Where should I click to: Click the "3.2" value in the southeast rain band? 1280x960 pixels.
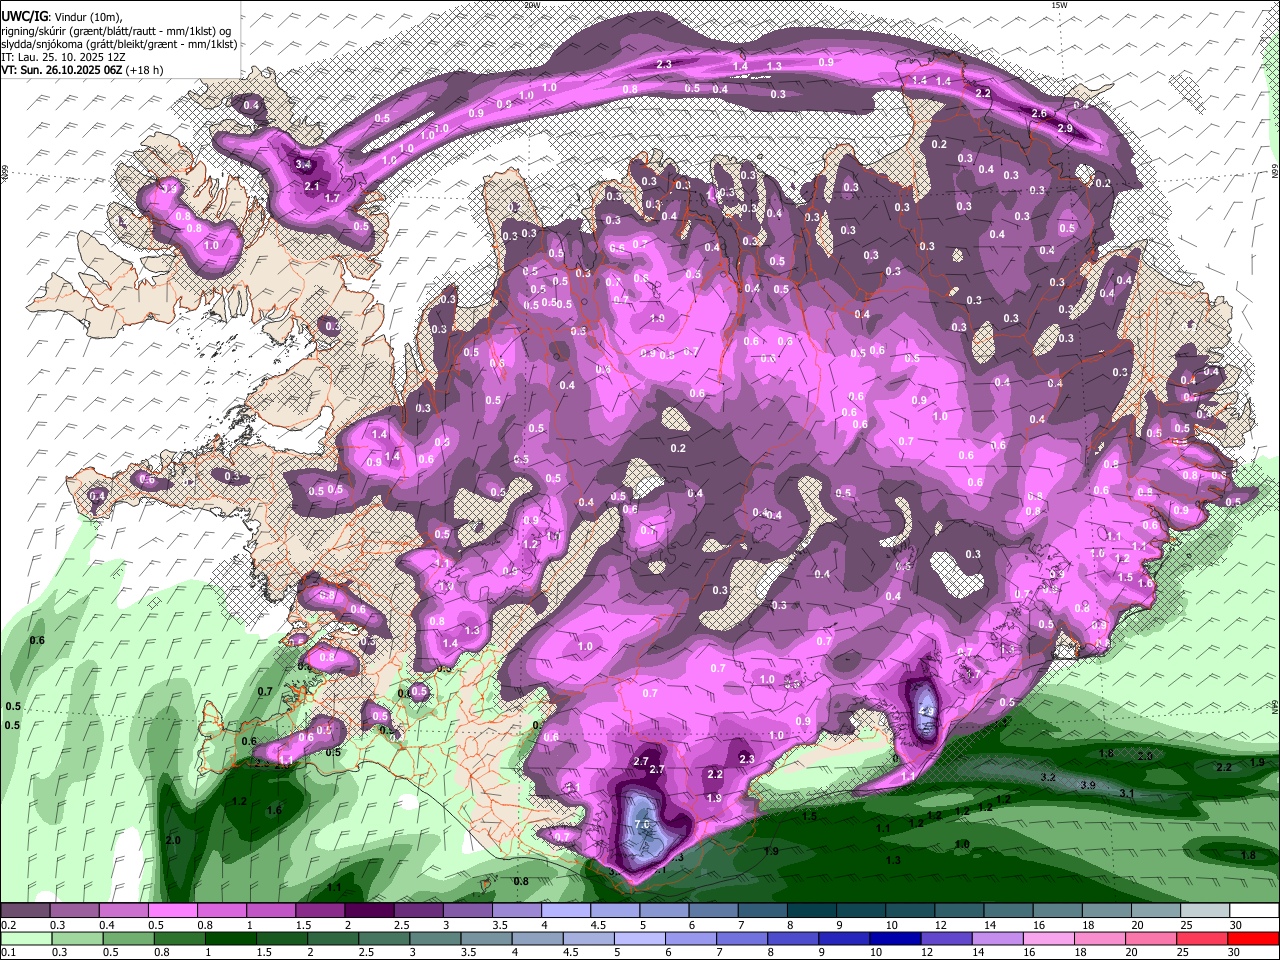[1048, 777]
